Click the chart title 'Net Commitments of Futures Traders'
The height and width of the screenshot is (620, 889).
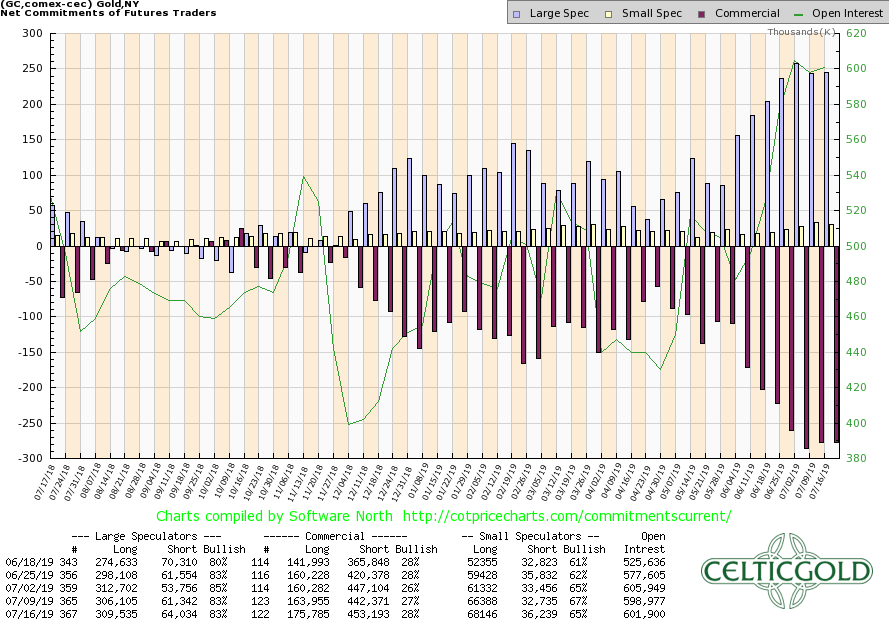(106, 12)
